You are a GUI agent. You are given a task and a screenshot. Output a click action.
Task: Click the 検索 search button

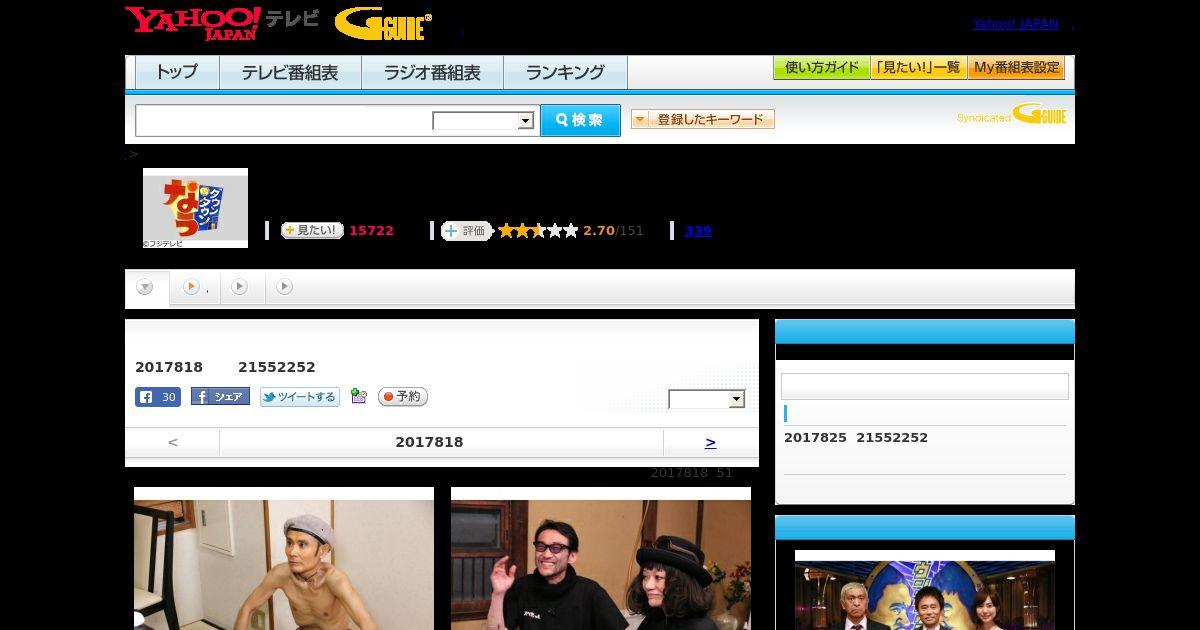[580, 120]
